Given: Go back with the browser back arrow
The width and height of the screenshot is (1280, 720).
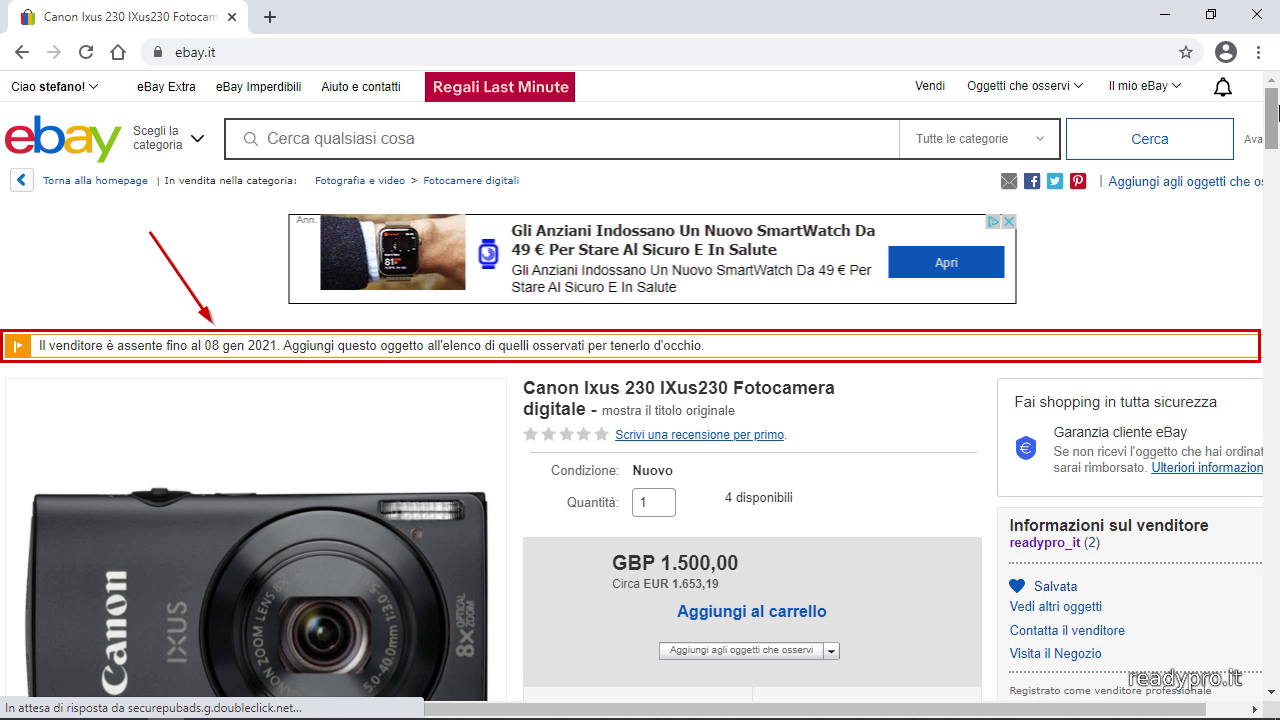Looking at the screenshot, I should [x=22, y=52].
